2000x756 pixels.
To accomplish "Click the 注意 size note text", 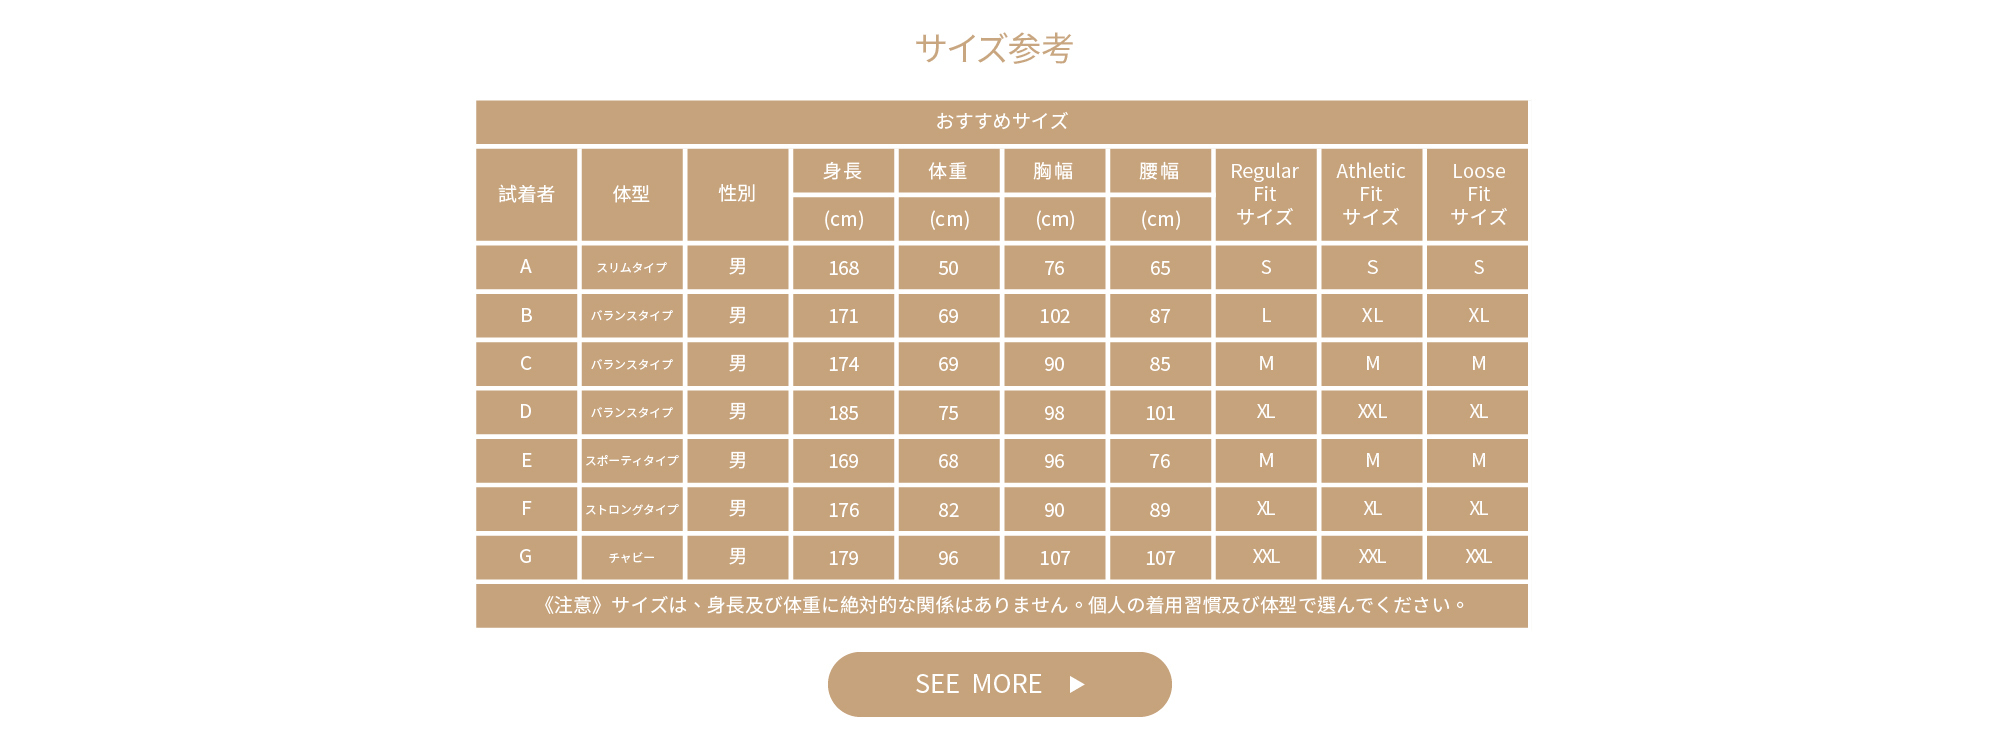I will coord(1001,605).
